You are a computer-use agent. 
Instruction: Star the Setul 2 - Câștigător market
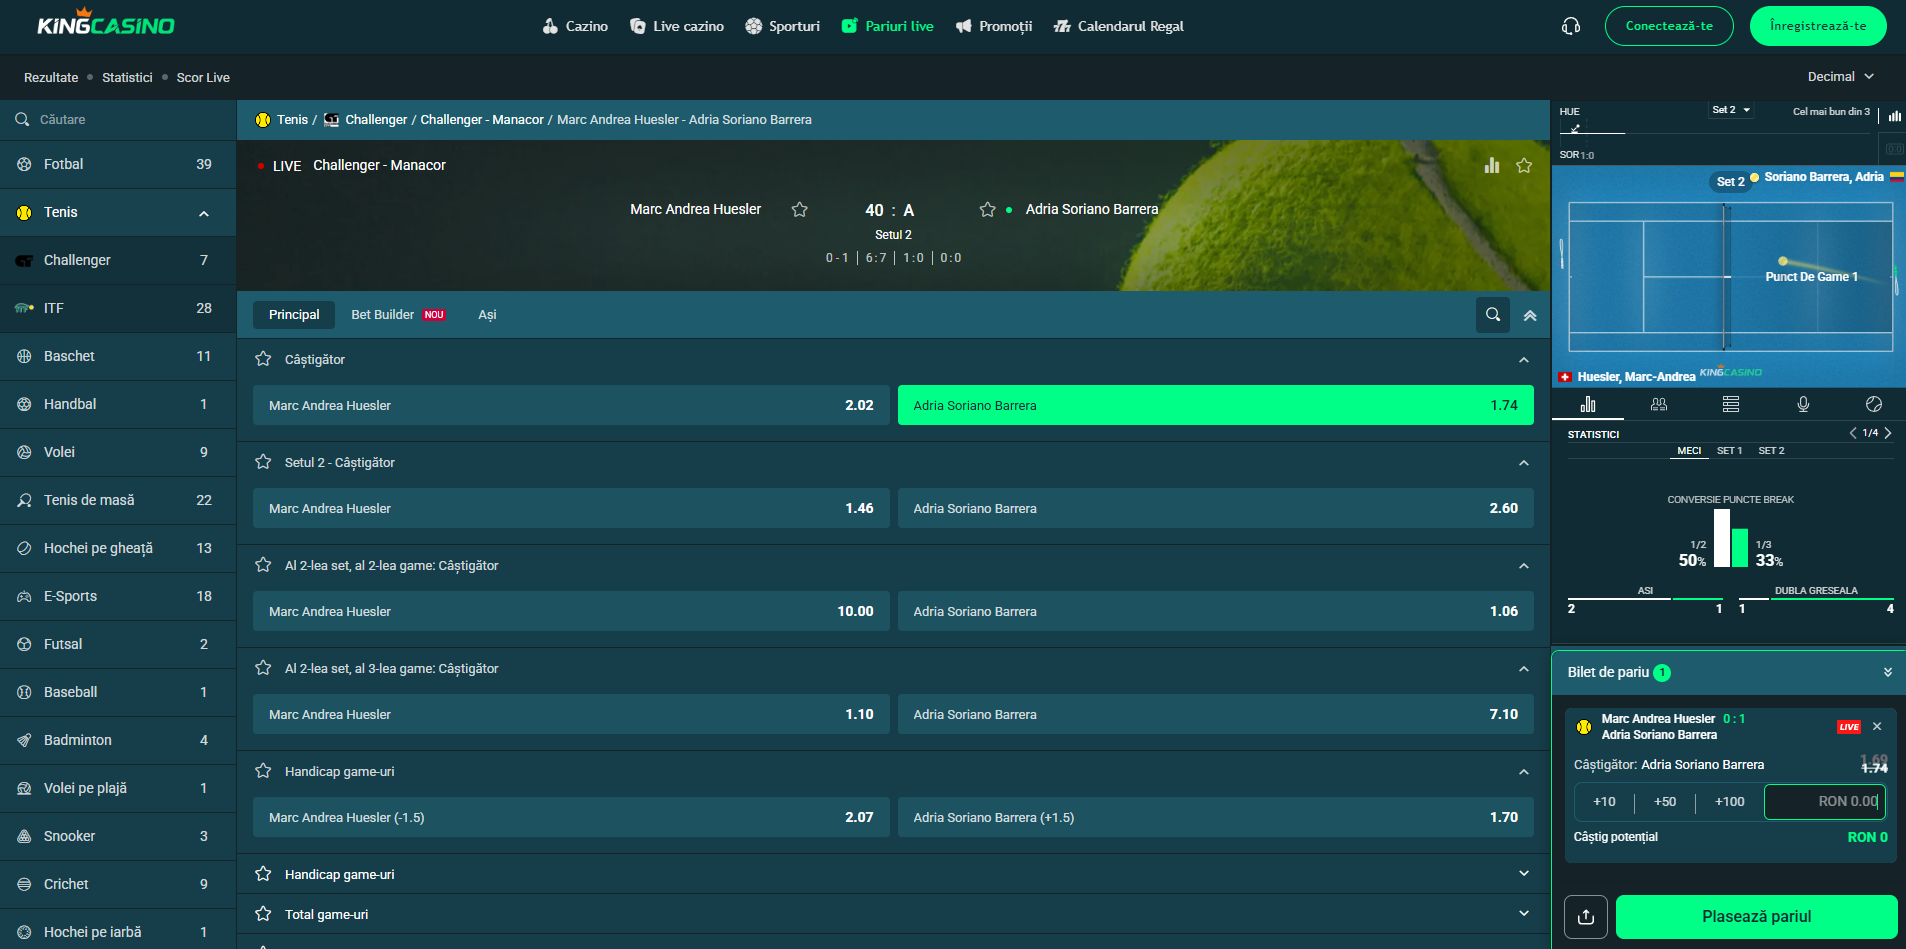[x=263, y=462]
